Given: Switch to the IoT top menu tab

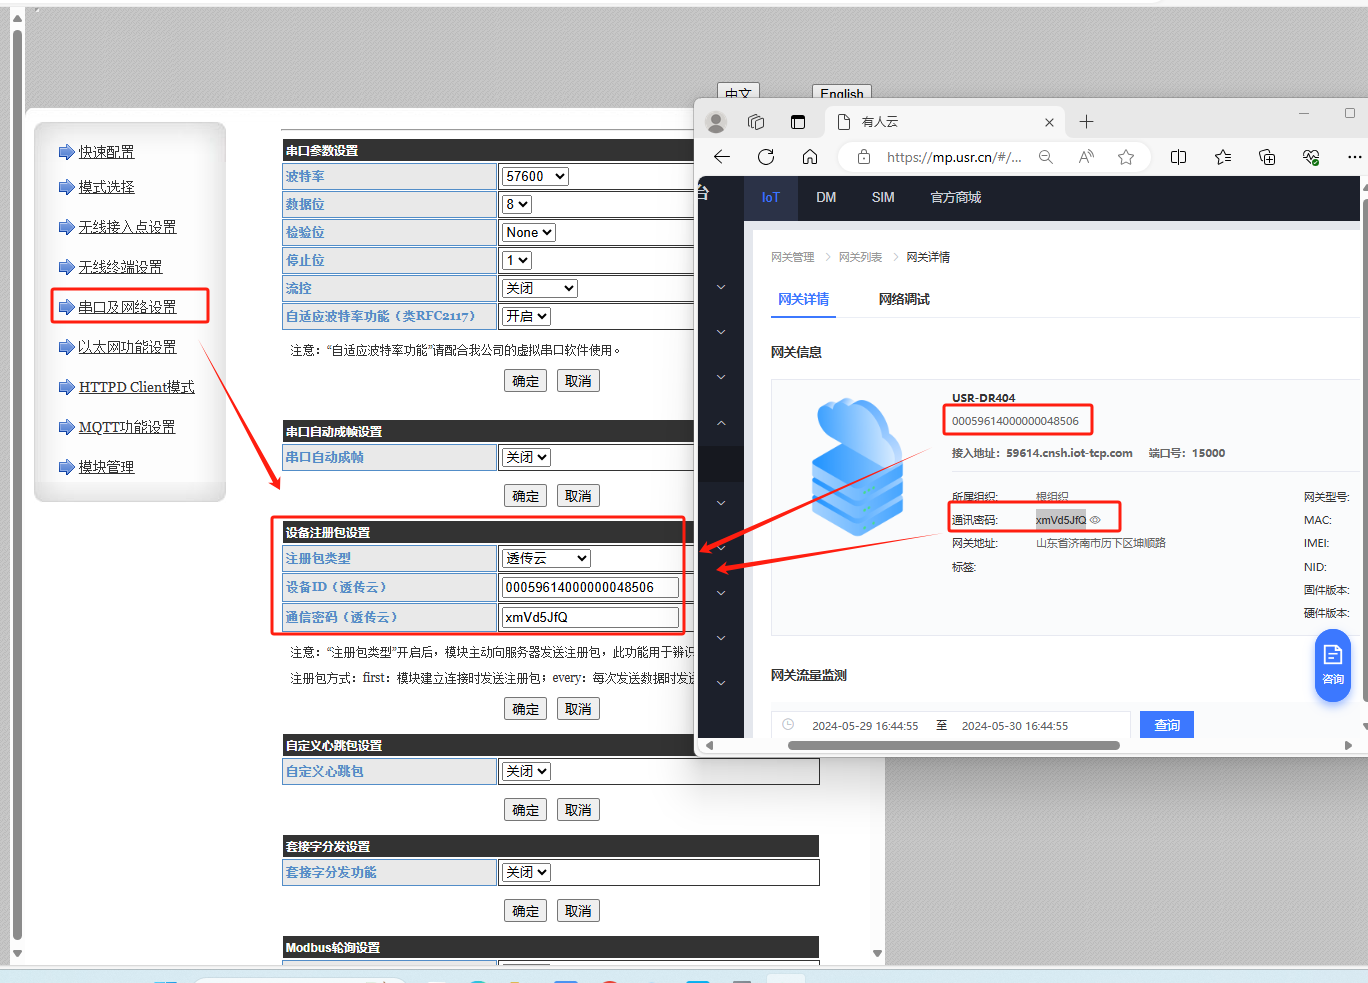Looking at the screenshot, I should [770, 198].
